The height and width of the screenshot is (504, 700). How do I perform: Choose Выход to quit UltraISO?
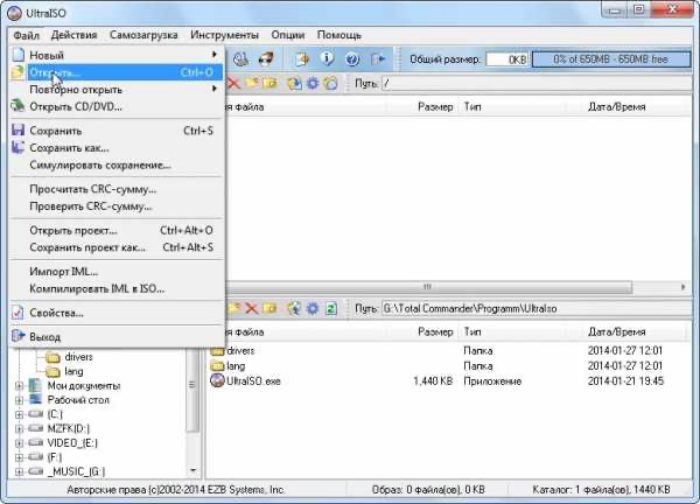116,337
